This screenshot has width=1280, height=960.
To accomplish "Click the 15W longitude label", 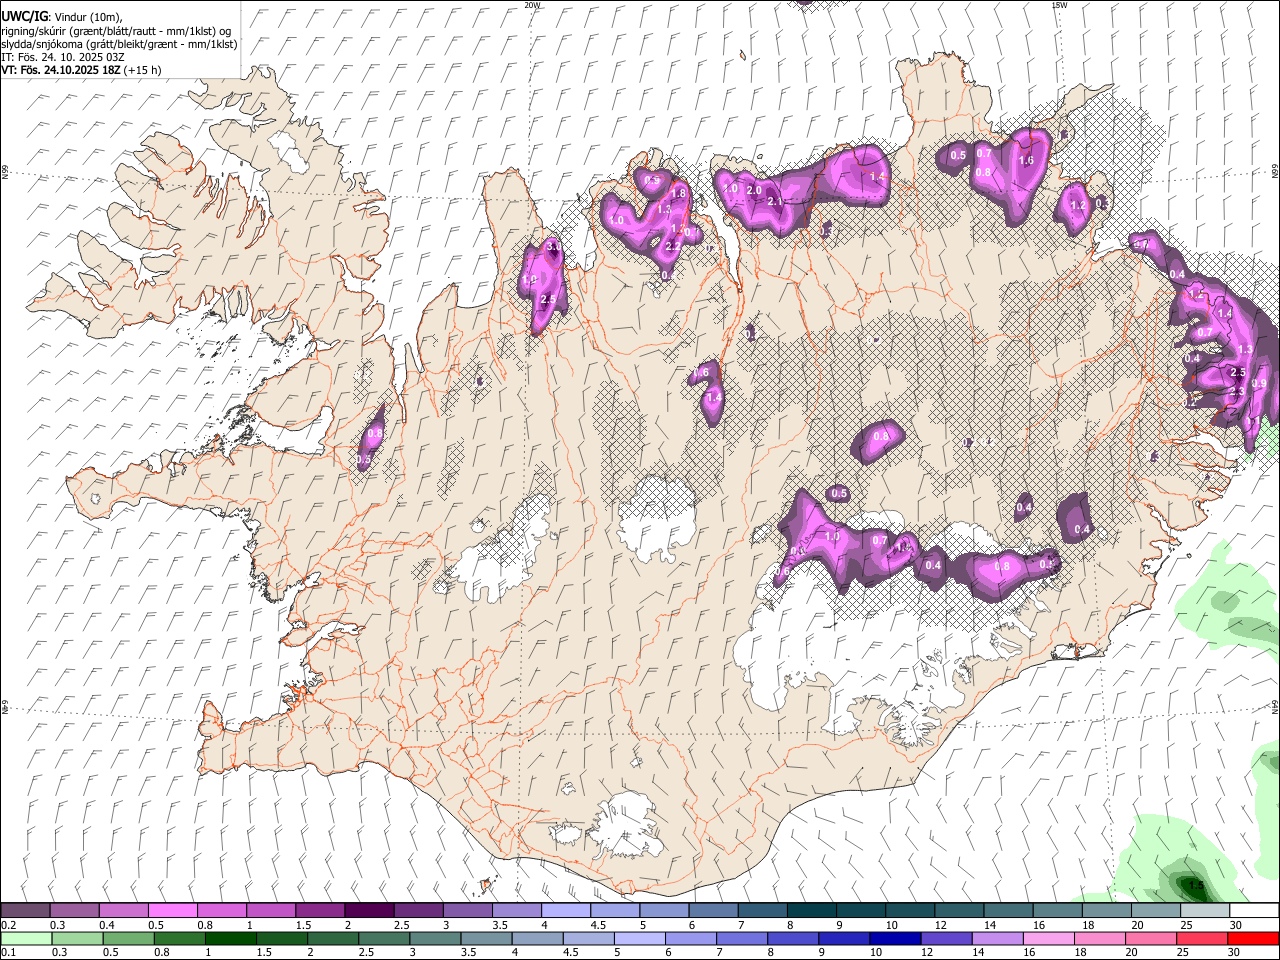I will [x=1059, y=5].
